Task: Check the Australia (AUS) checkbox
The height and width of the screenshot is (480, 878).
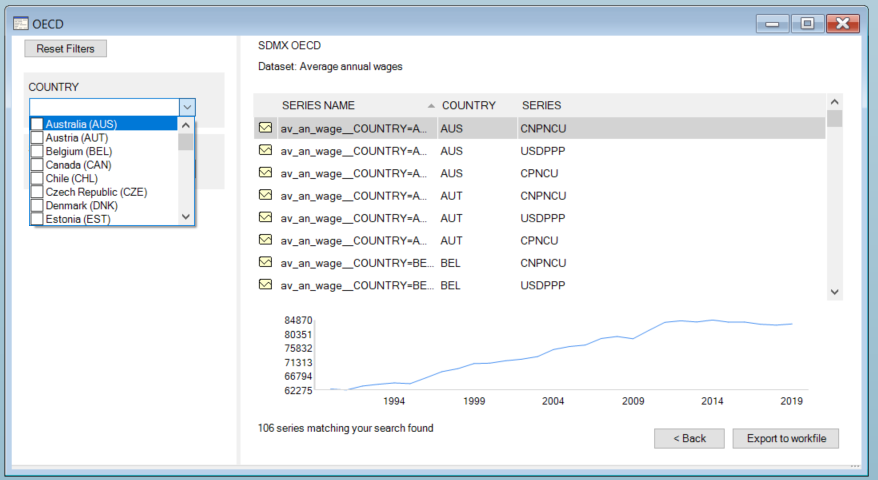Action: [x=37, y=124]
